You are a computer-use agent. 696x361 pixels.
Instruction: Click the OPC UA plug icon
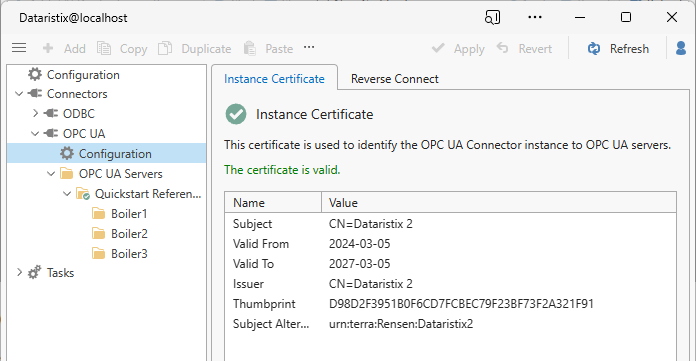coord(51,133)
